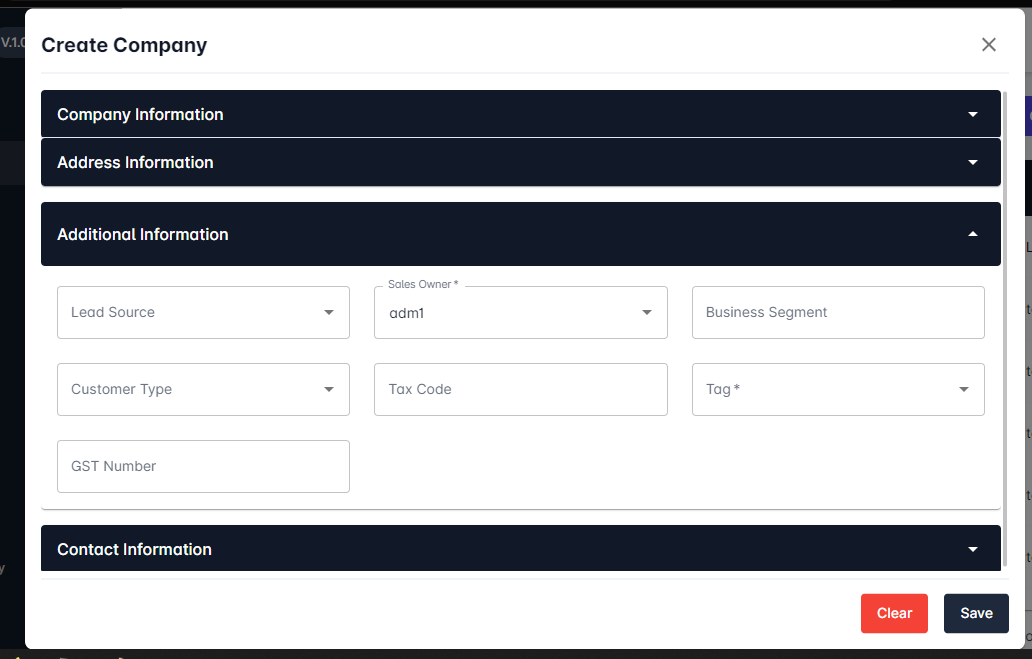Click the dialog's vertical scrollbar
The width and height of the screenshot is (1032, 659).
(x=1004, y=300)
